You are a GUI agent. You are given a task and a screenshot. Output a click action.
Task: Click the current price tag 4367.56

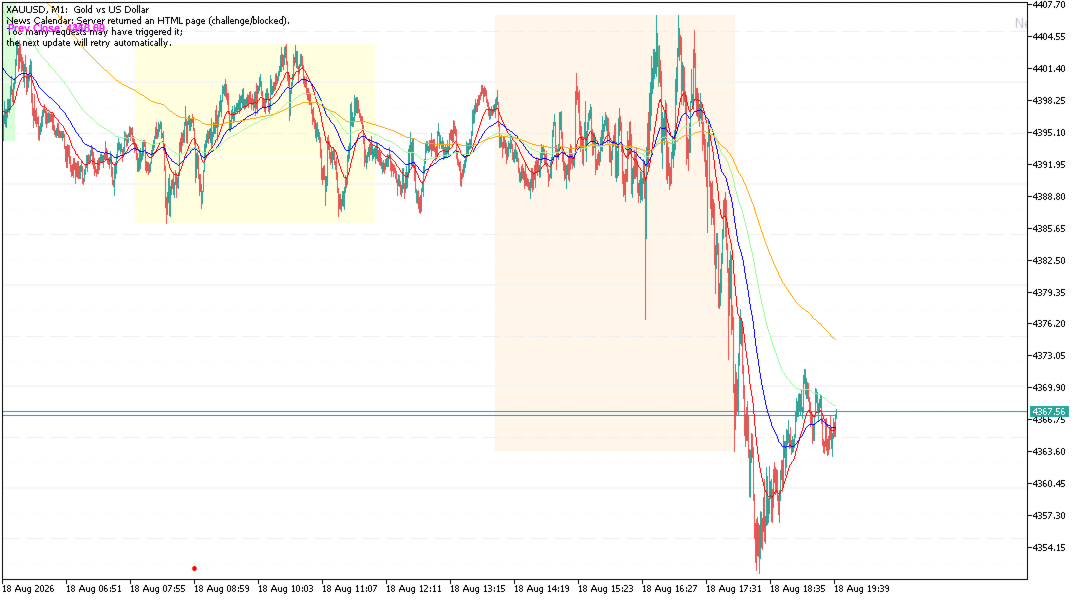tap(1048, 411)
